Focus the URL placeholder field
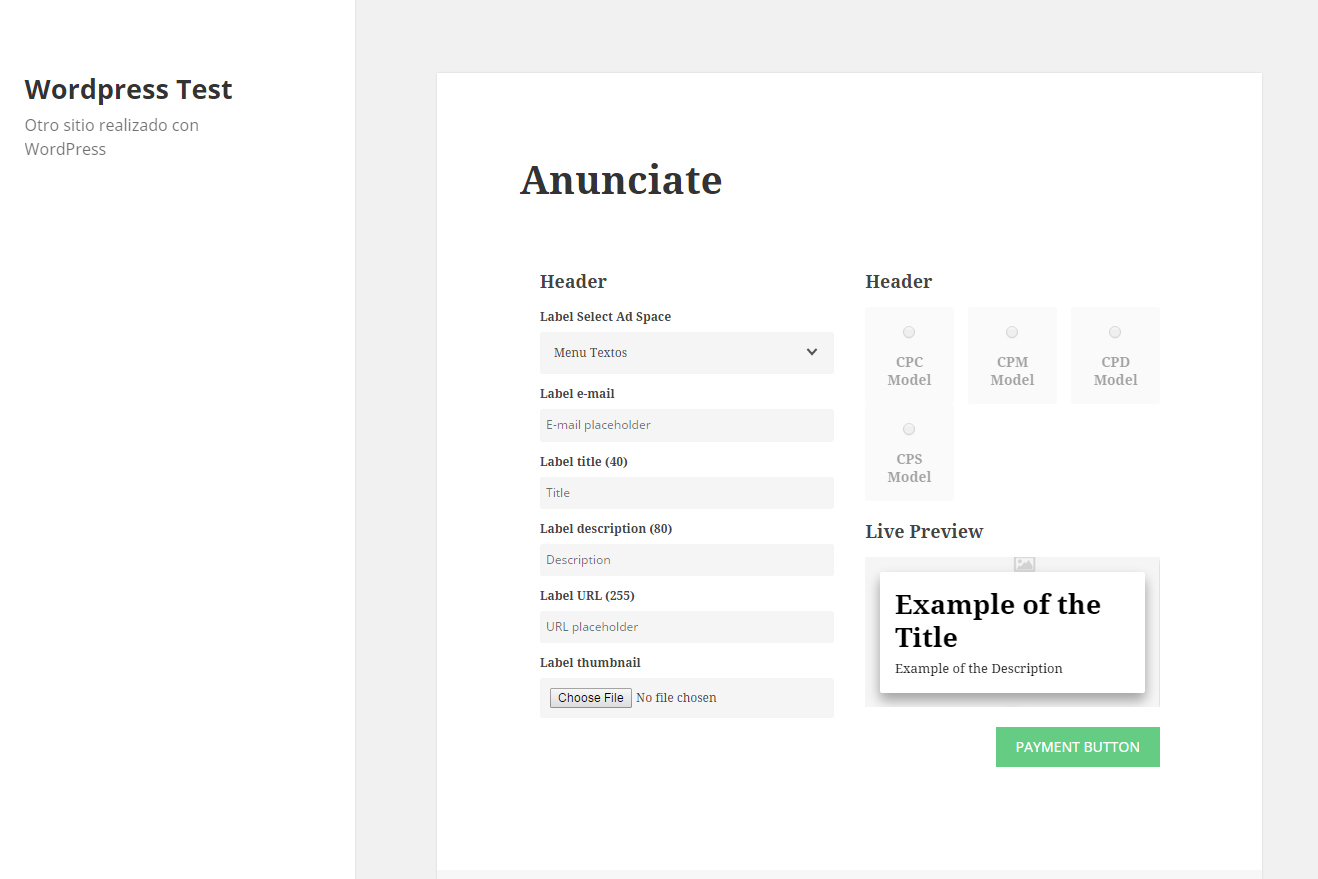Viewport: 1318px width, 879px height. pos(686,627)
